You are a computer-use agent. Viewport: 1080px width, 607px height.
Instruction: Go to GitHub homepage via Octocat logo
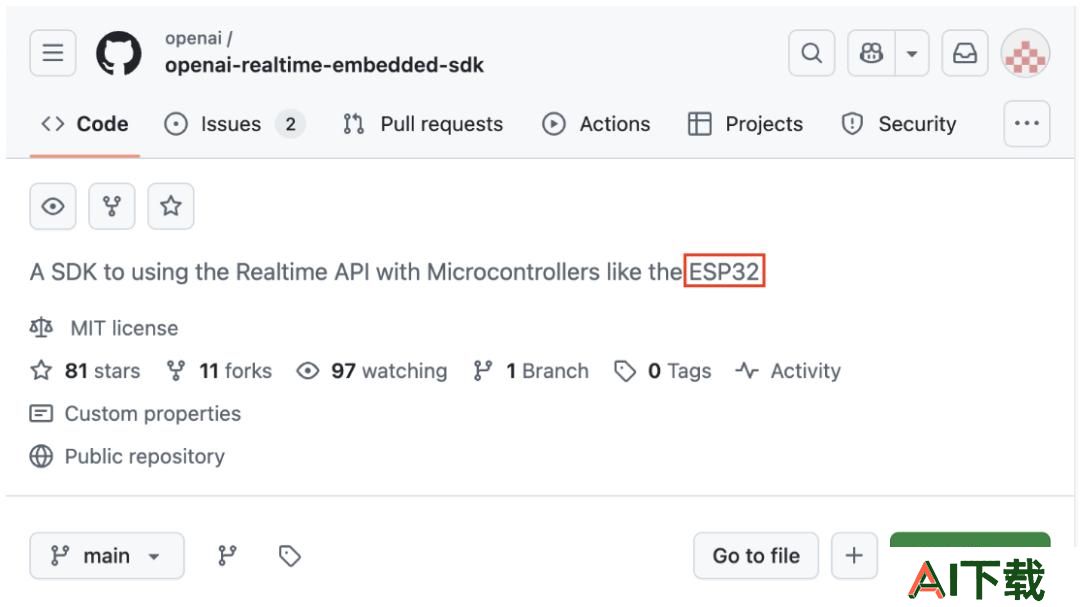click(x=118, y=53)
